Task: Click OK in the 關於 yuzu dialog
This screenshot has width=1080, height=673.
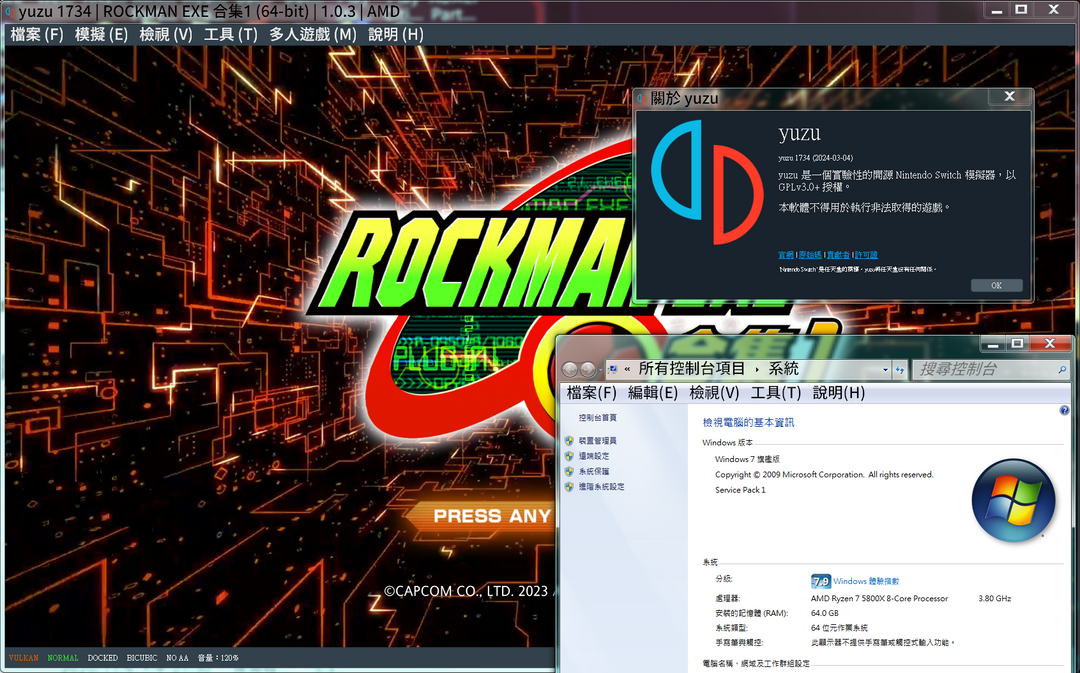Action: point(997,285)
